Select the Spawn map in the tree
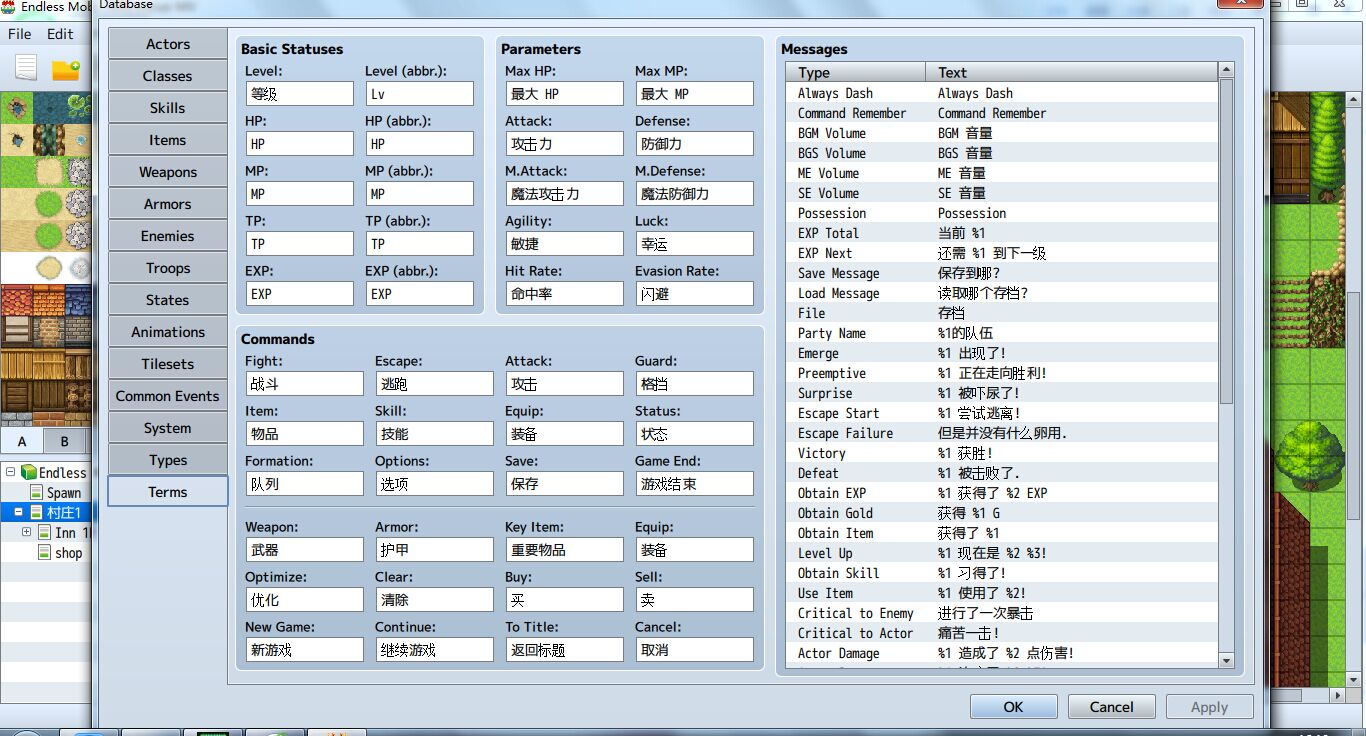Image resolution: width=1366 pixels, height=736 pixels. pyautogui.click(x=64, y=492)
